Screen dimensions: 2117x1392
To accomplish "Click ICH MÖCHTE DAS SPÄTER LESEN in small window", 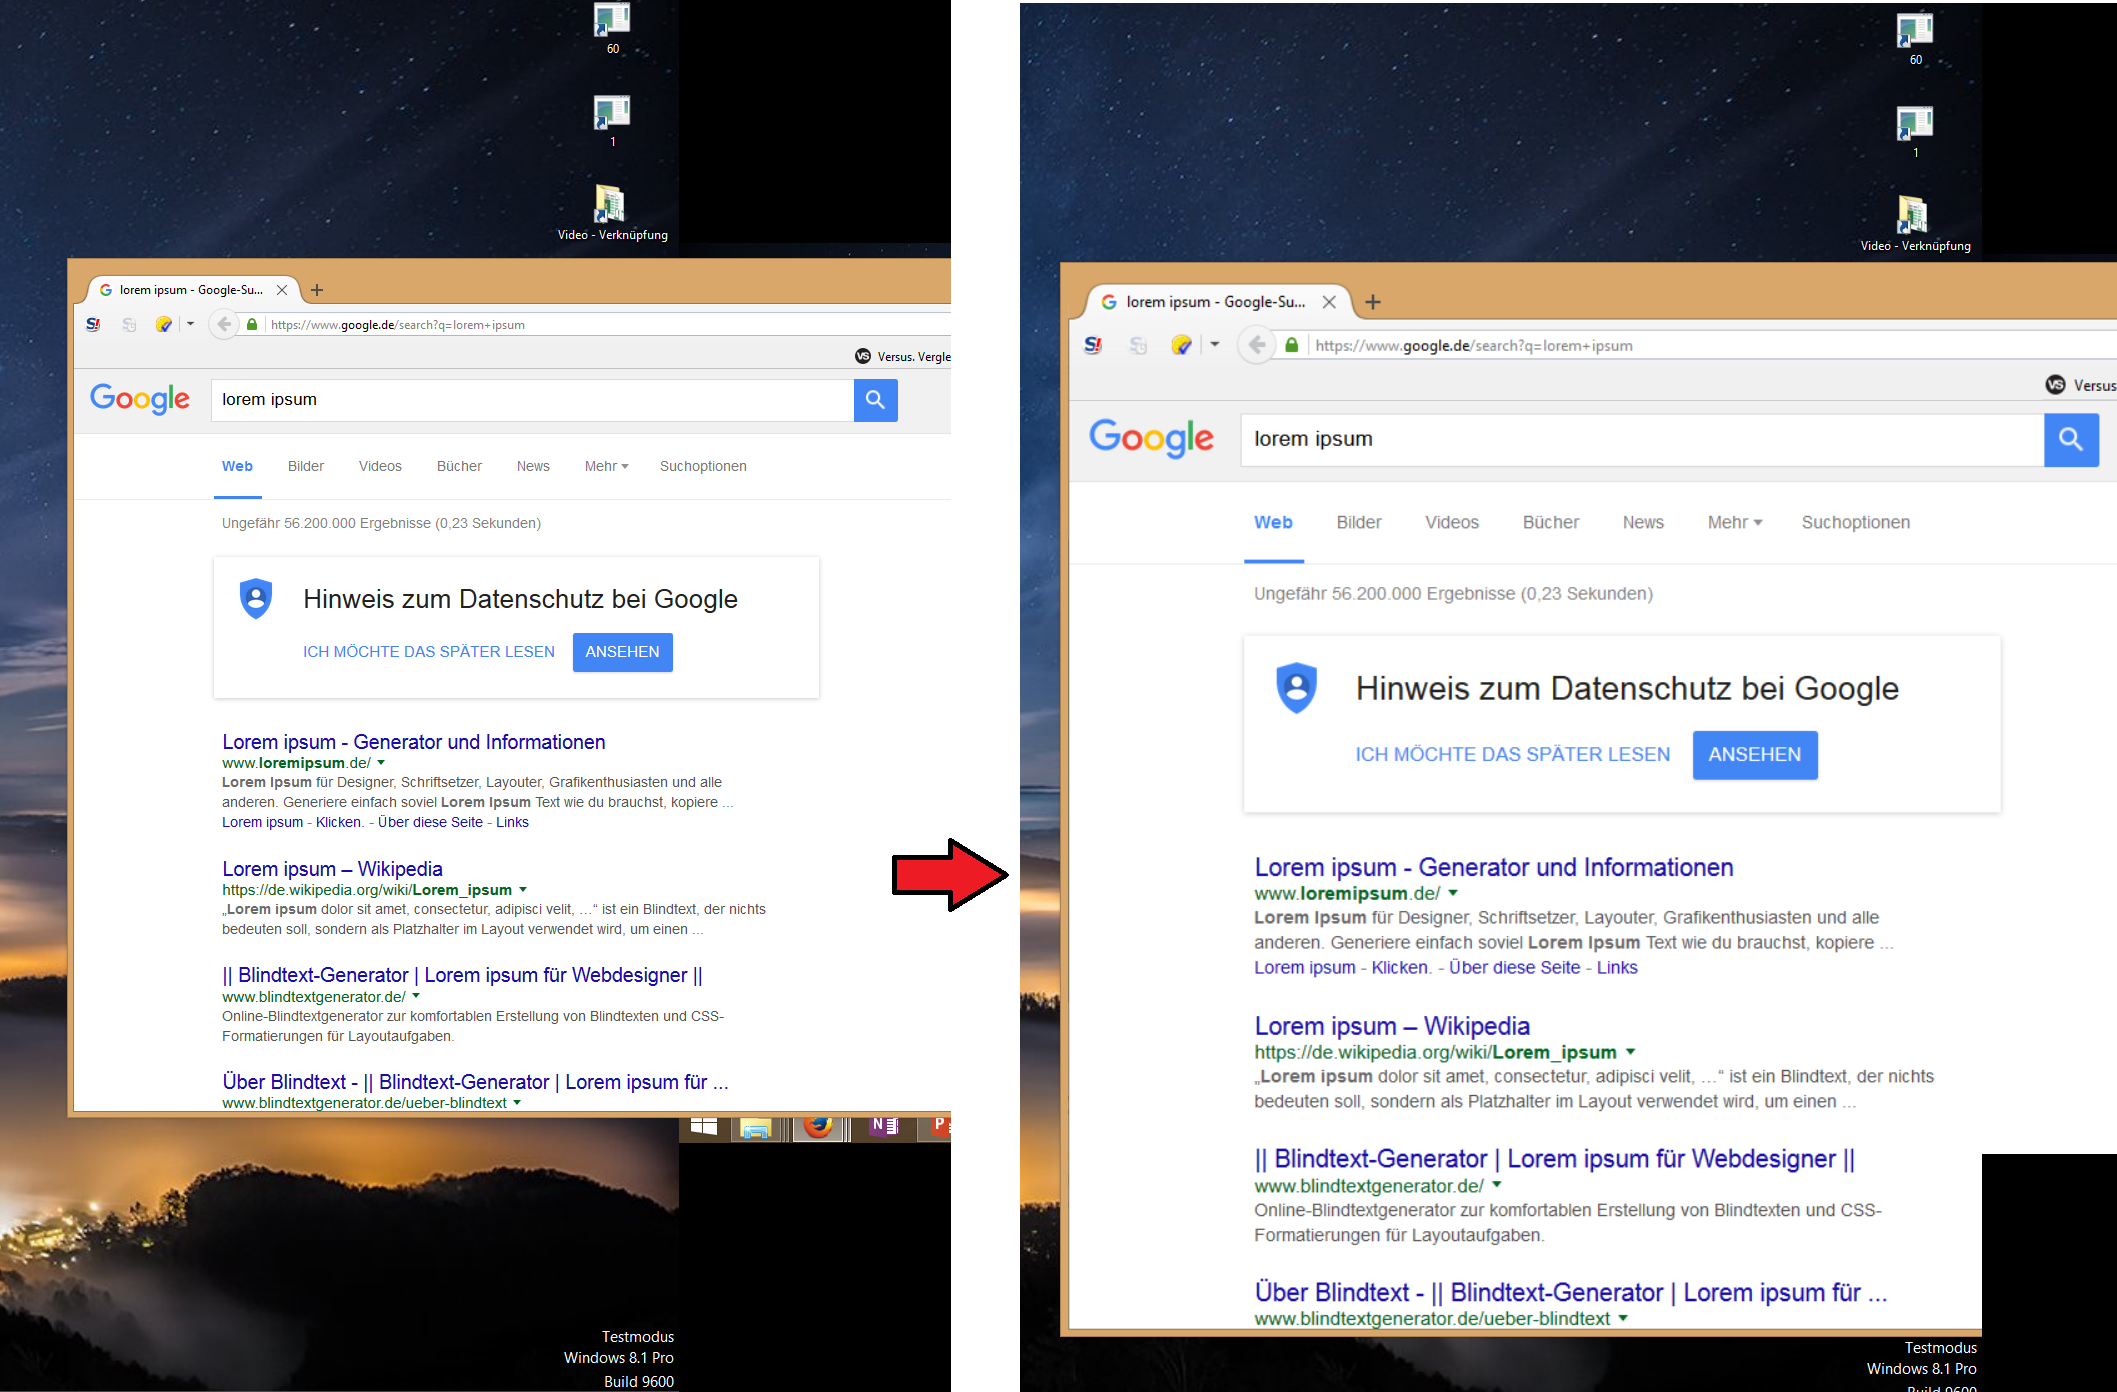I will click(429, 652).
